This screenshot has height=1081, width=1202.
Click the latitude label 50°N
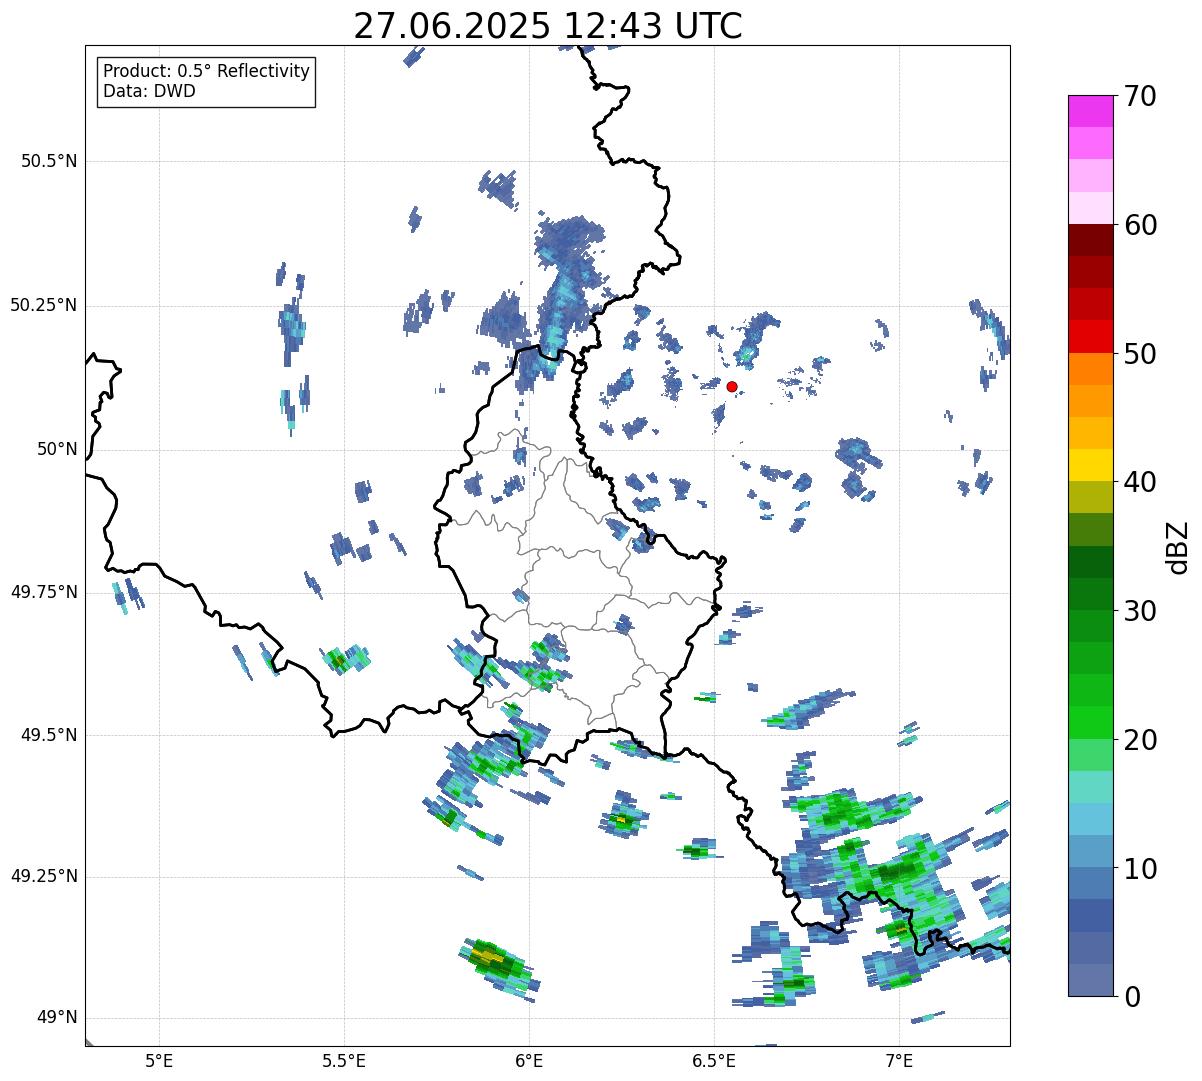click(x=57, y=449)
